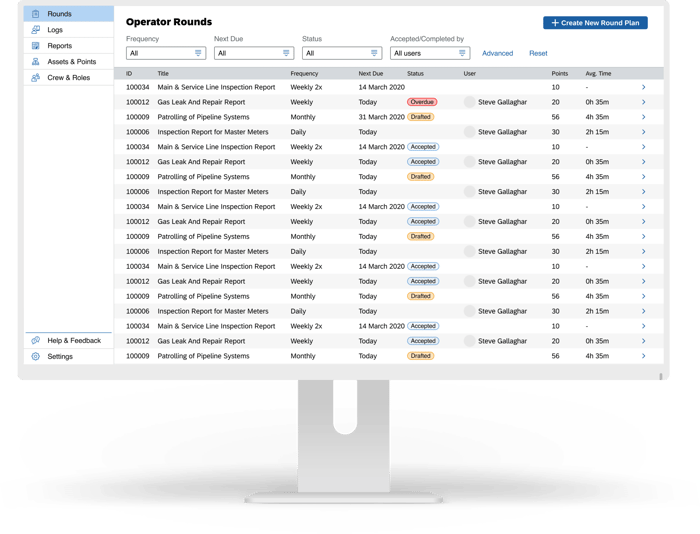700x534 pixels.
Task: Open the Accepted/Completed by users dropdown
Action: [429, 53]
